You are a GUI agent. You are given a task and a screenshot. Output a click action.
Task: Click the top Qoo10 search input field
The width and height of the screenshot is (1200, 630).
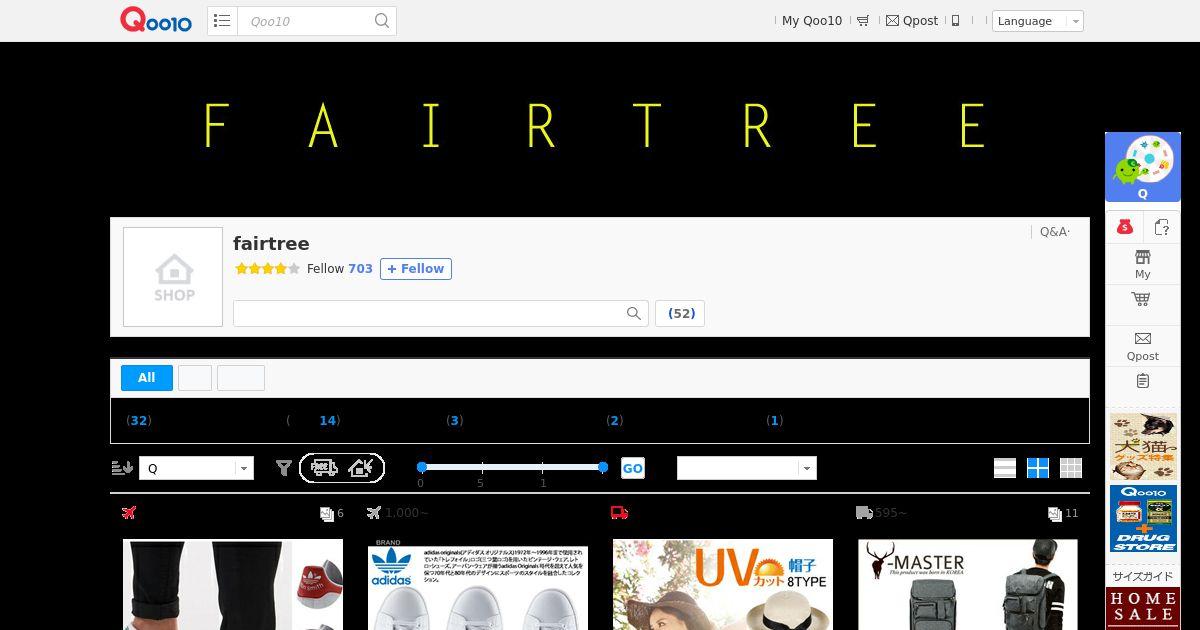(x=305, y=21)
